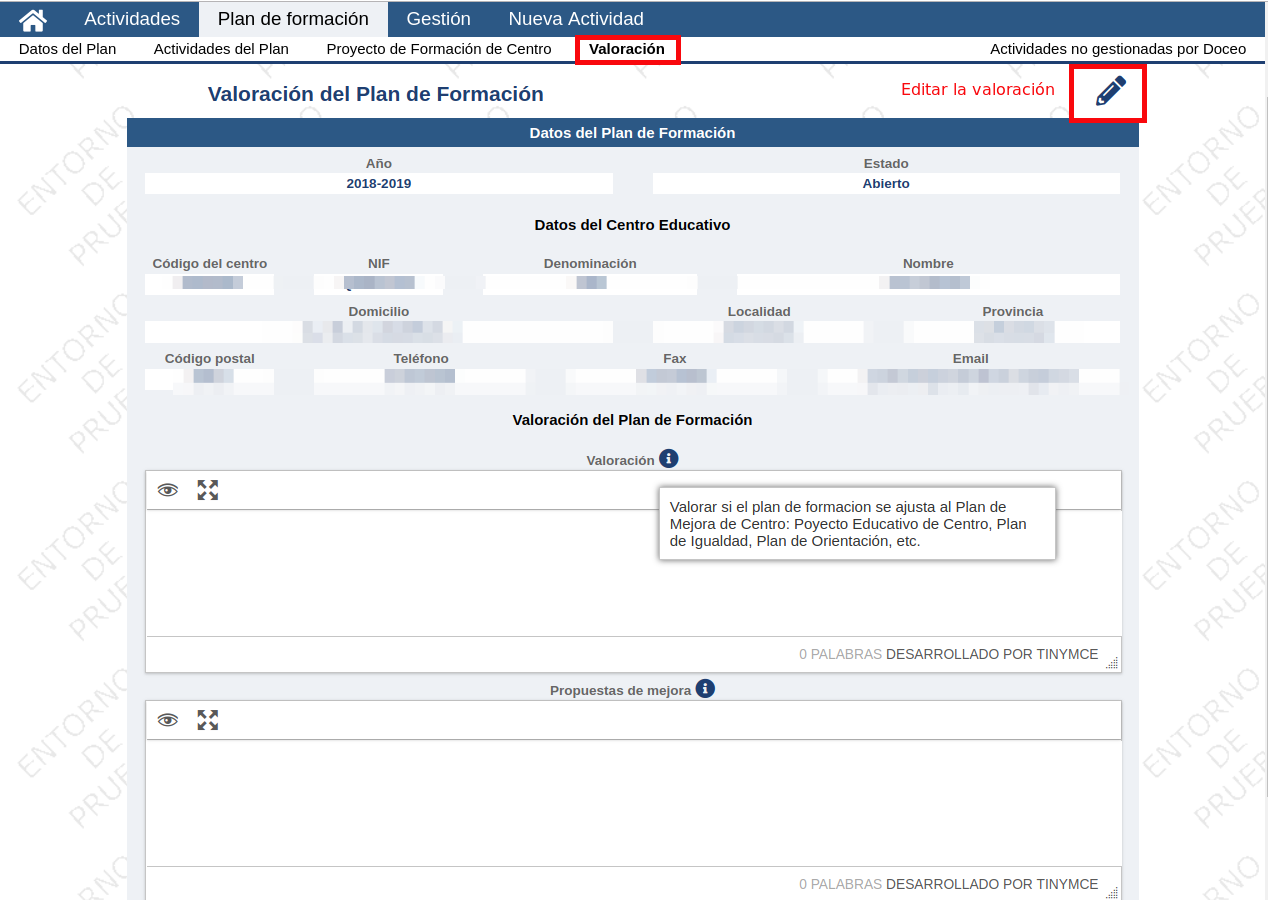1268x900 pixels.
Task: Switch to Datos del Plan tab
Action: (68, 49)
